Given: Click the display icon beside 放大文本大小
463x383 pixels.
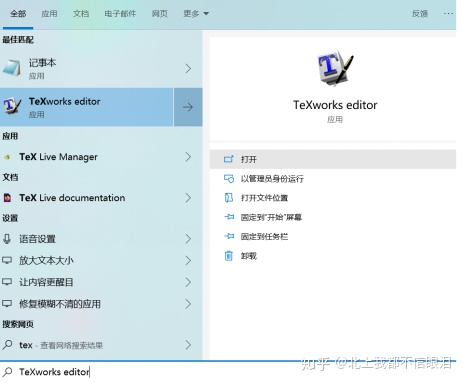Looking at the screenshot, I should click(7, 260).
